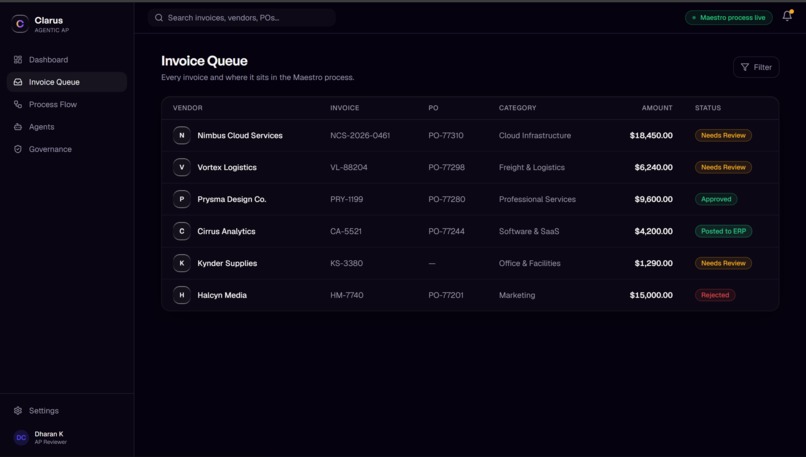Click Needs Review status for Kynder
Image resolution: width=806 pixels, height=457 pixels.
pyautogui.click(x=723, y=263)
